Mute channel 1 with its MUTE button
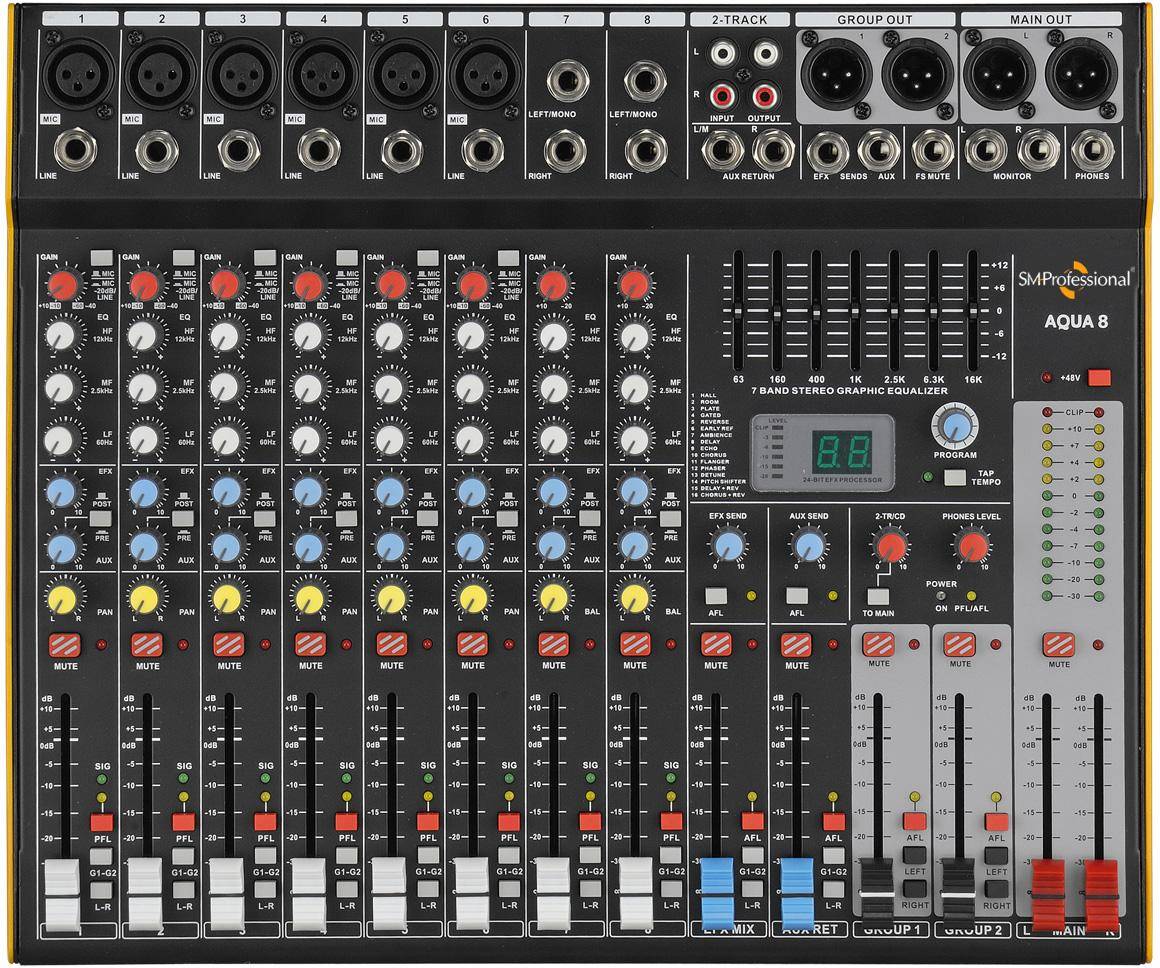The image size is (1160, 968). tap(62, 645)
